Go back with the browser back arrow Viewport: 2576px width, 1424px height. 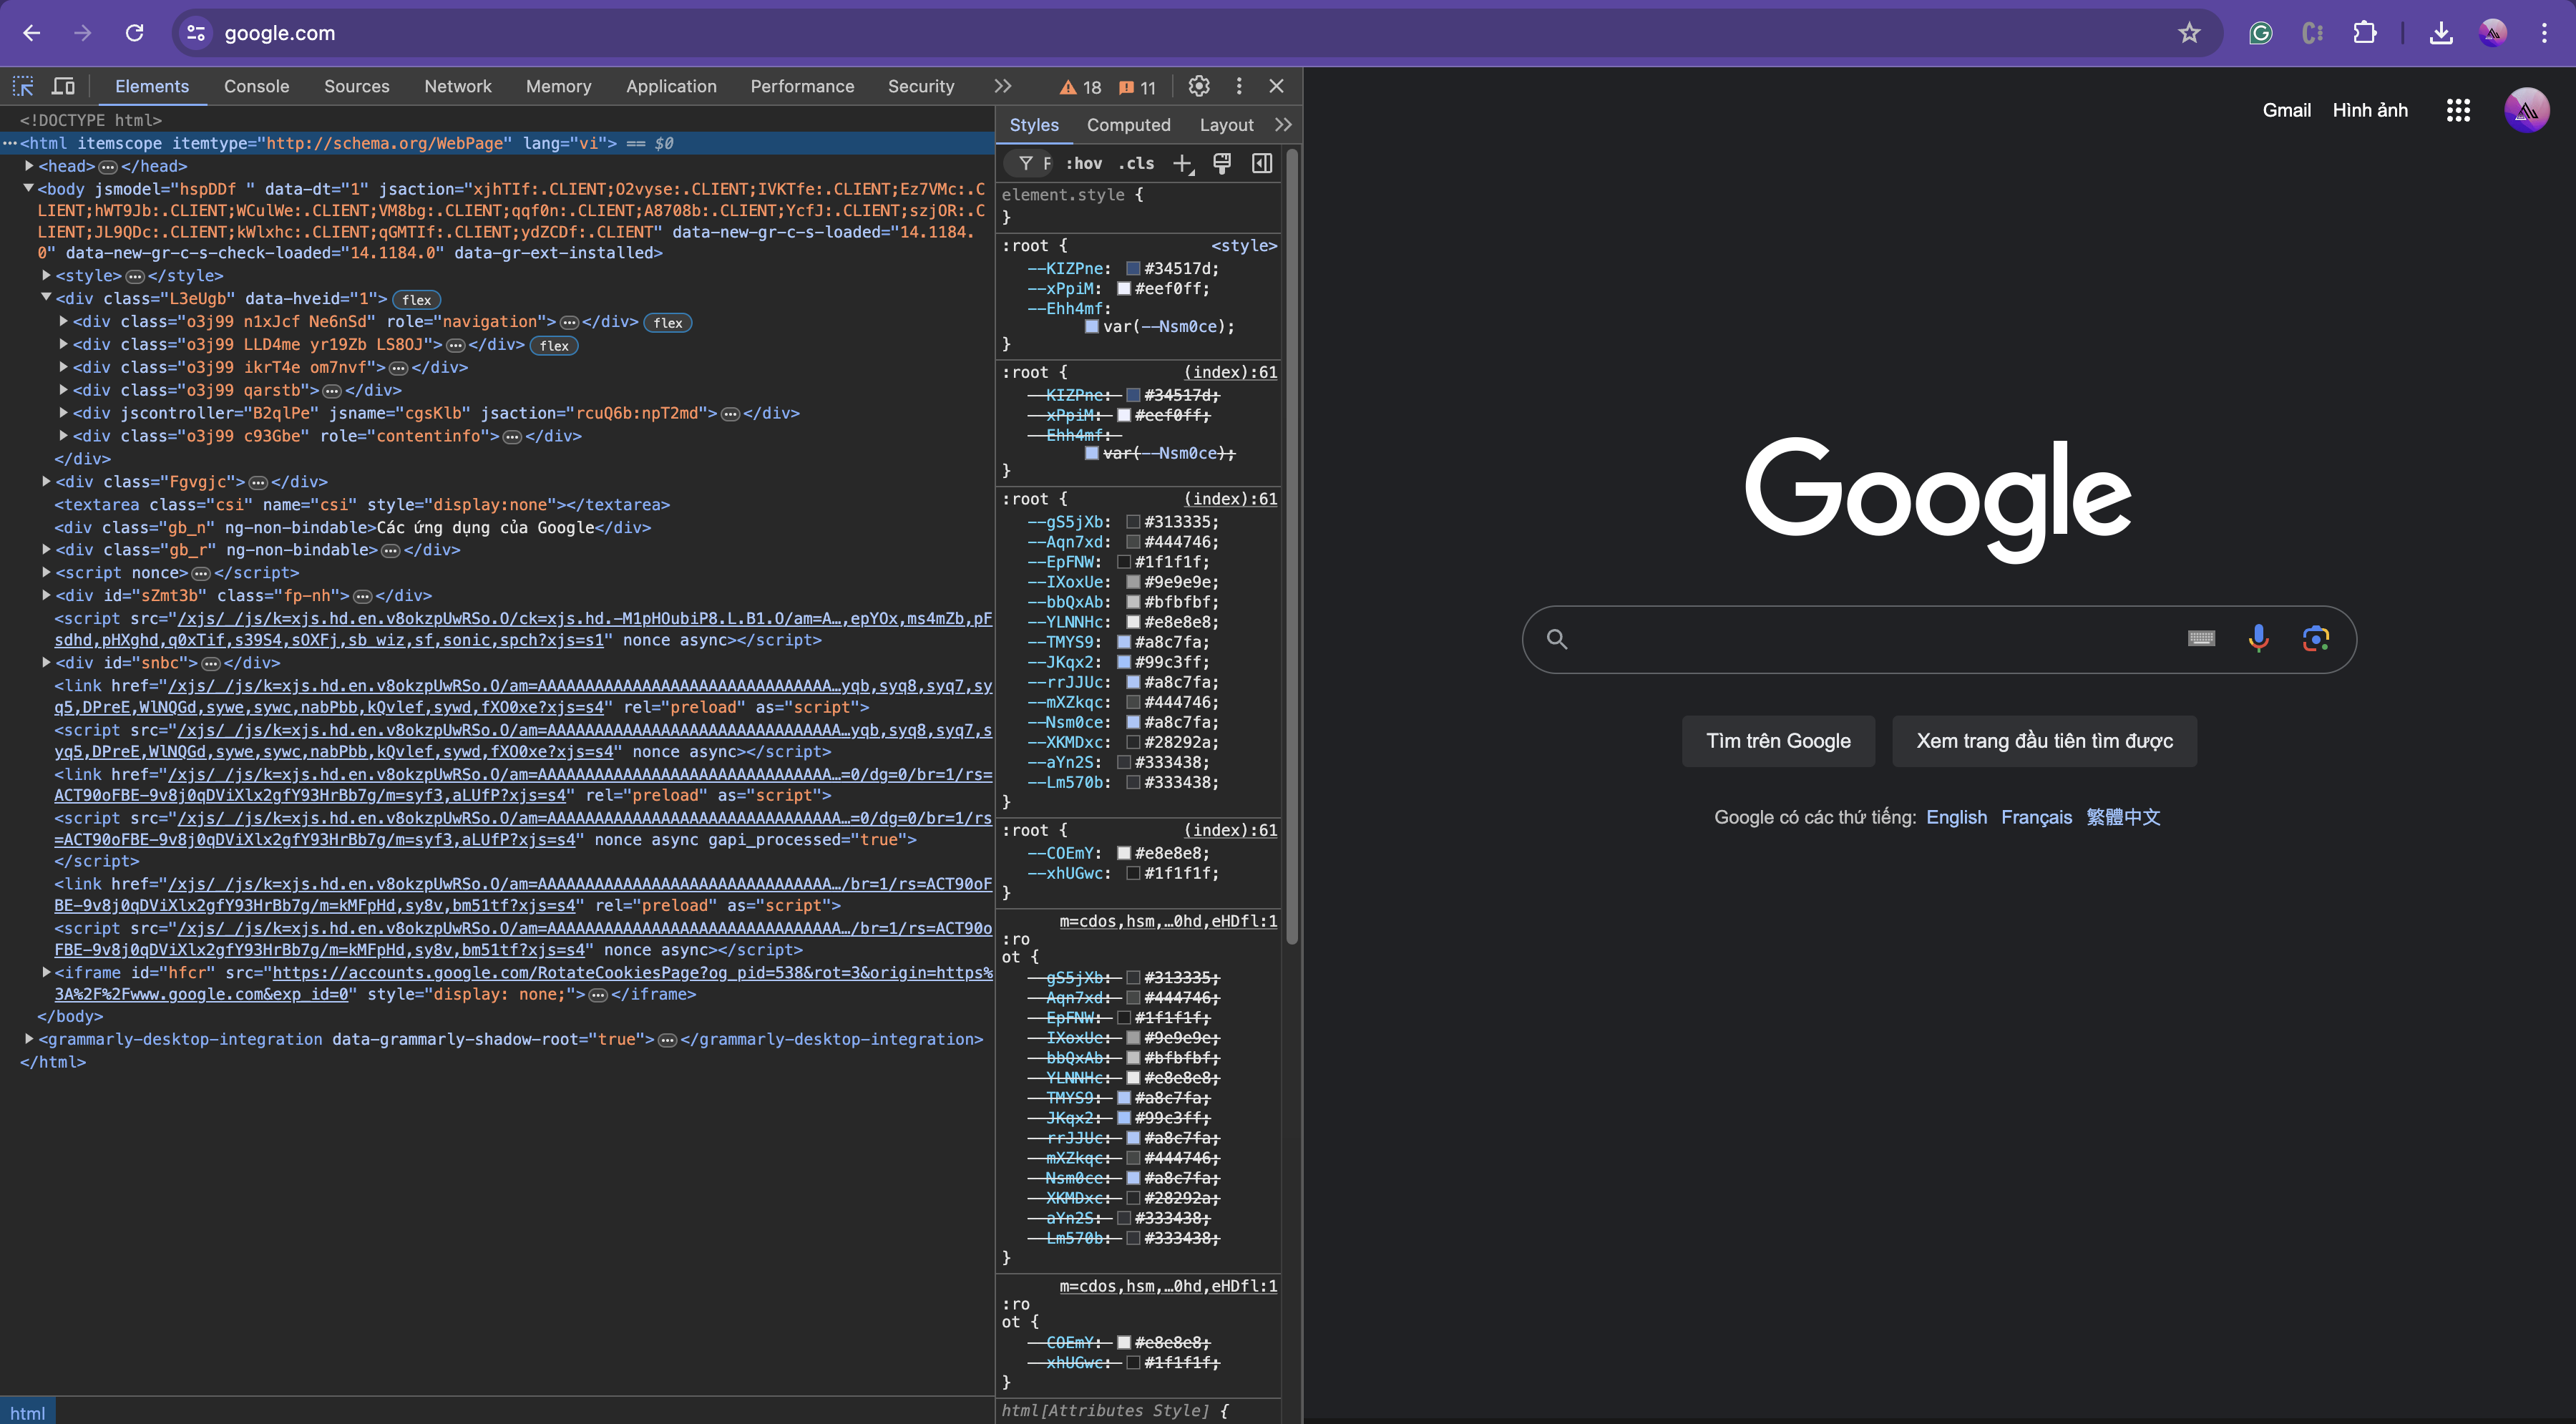point(32,33)
